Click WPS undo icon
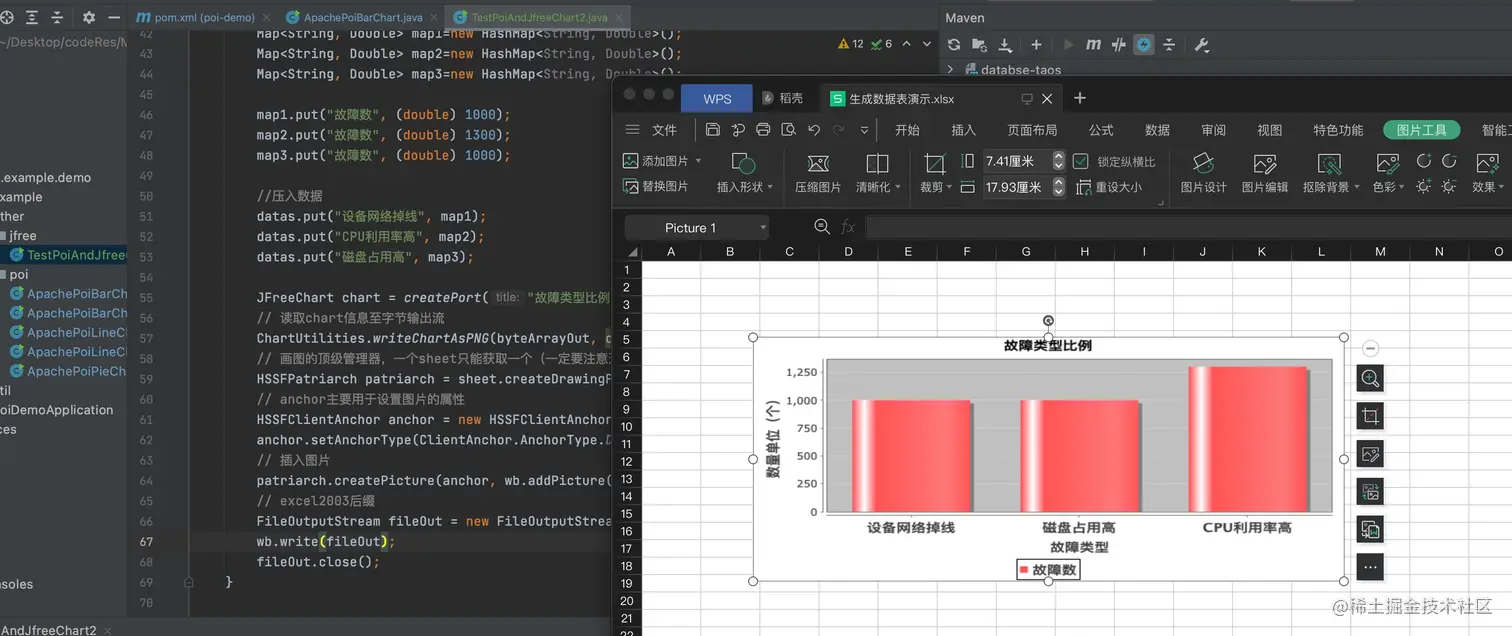The width and height of the screenshot is (1512, 636). point(814,130)
